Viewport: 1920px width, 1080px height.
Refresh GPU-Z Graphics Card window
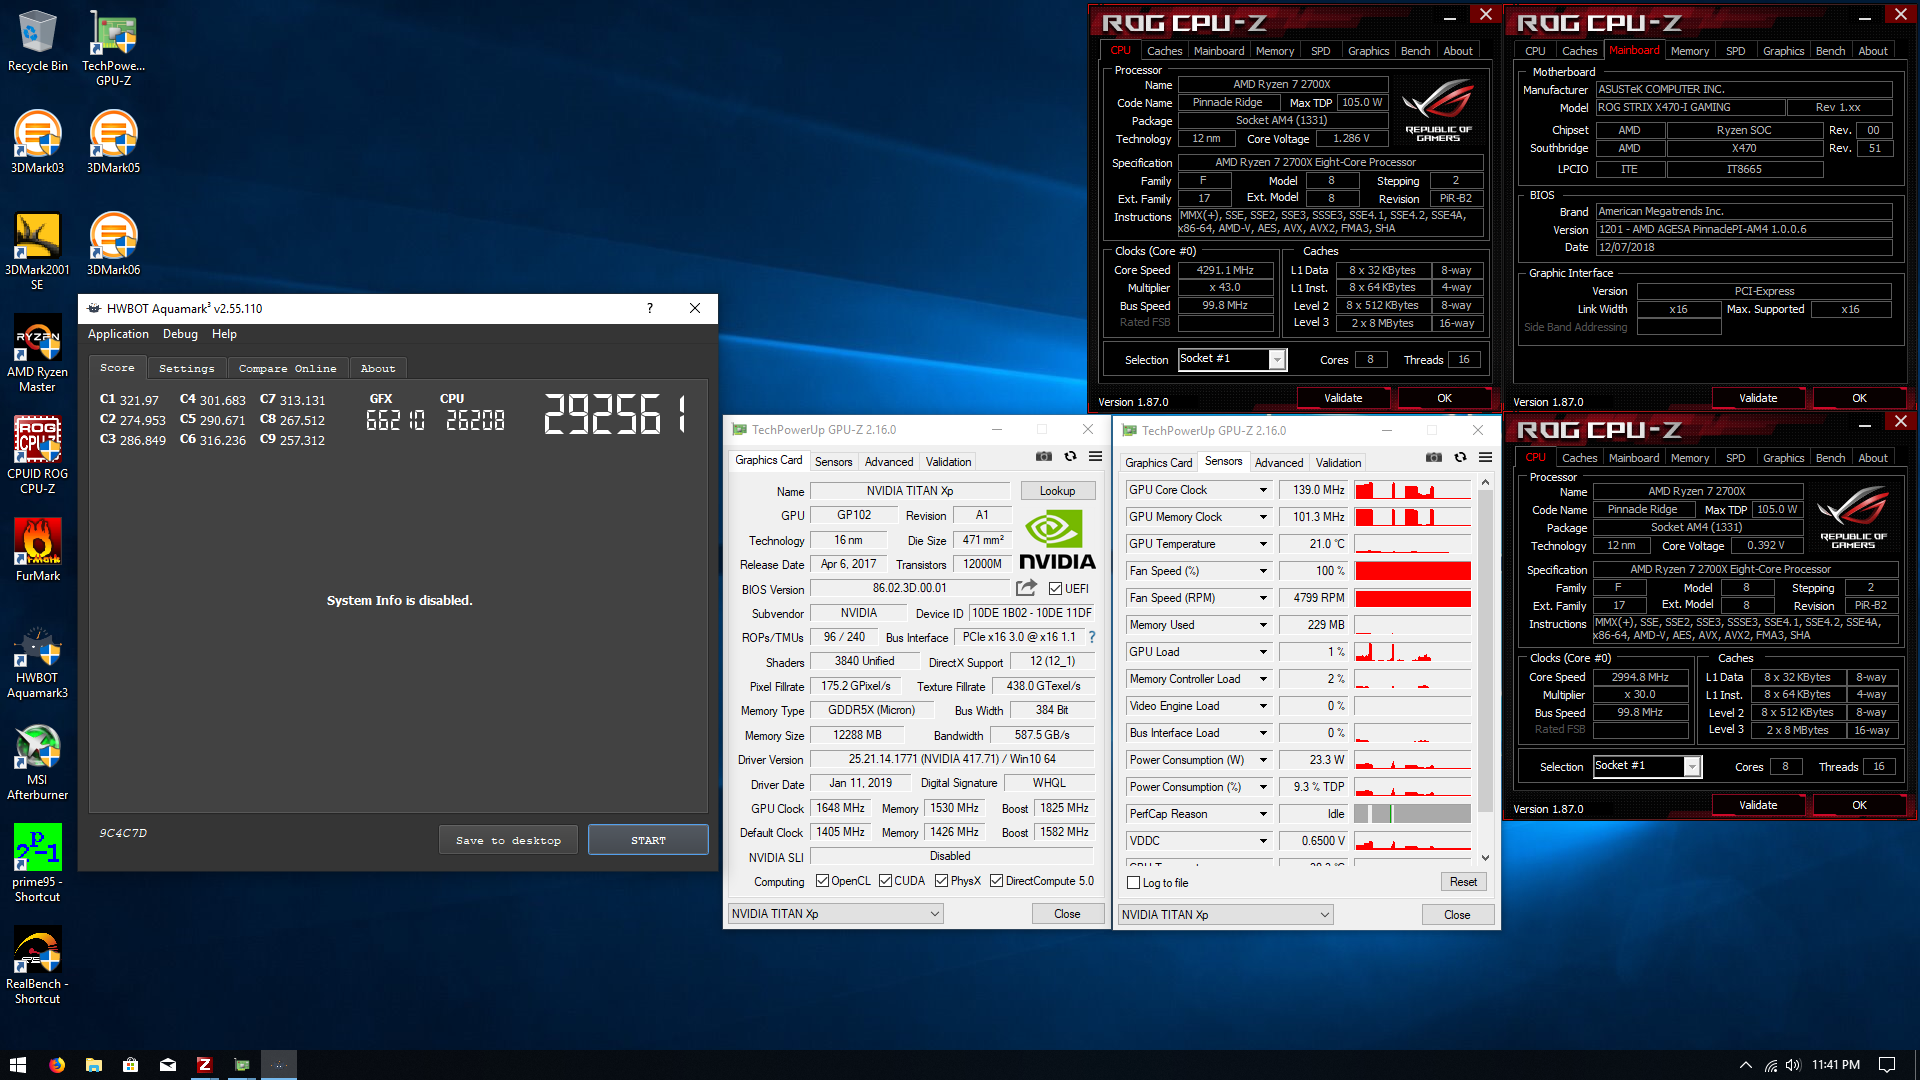coord(1070,456)
